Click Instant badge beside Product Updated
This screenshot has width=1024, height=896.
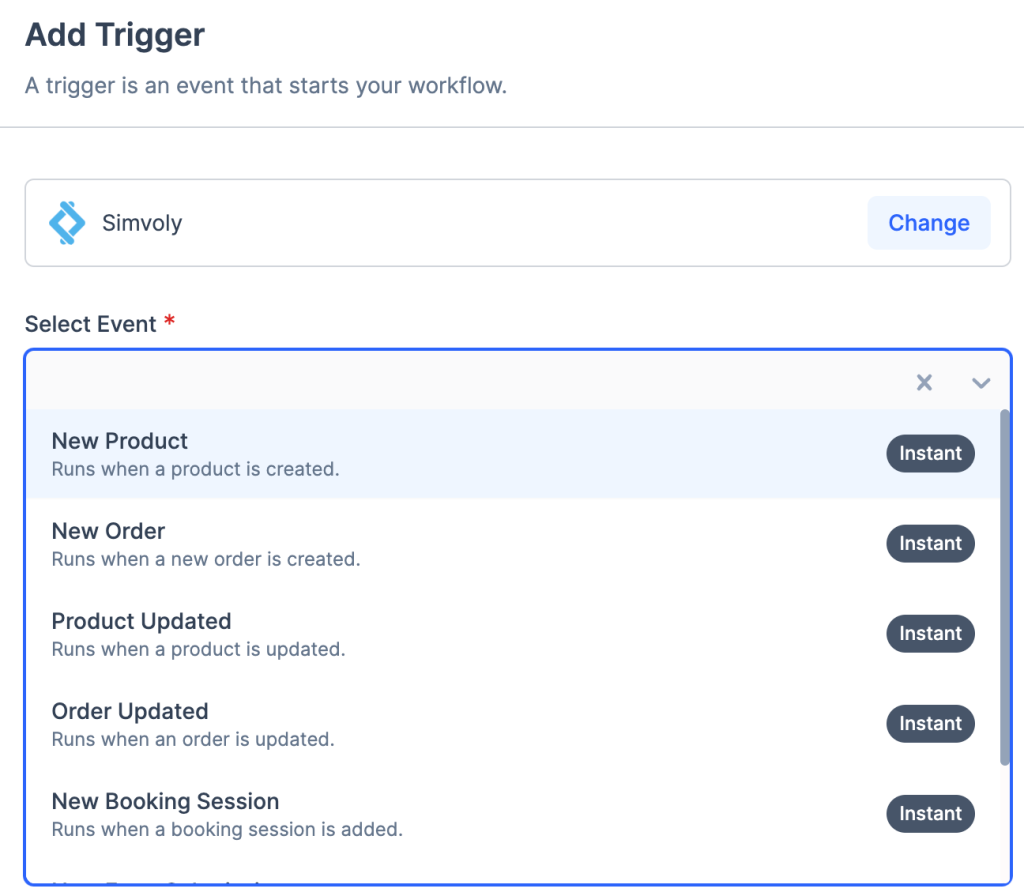click(x=930, y=633)
